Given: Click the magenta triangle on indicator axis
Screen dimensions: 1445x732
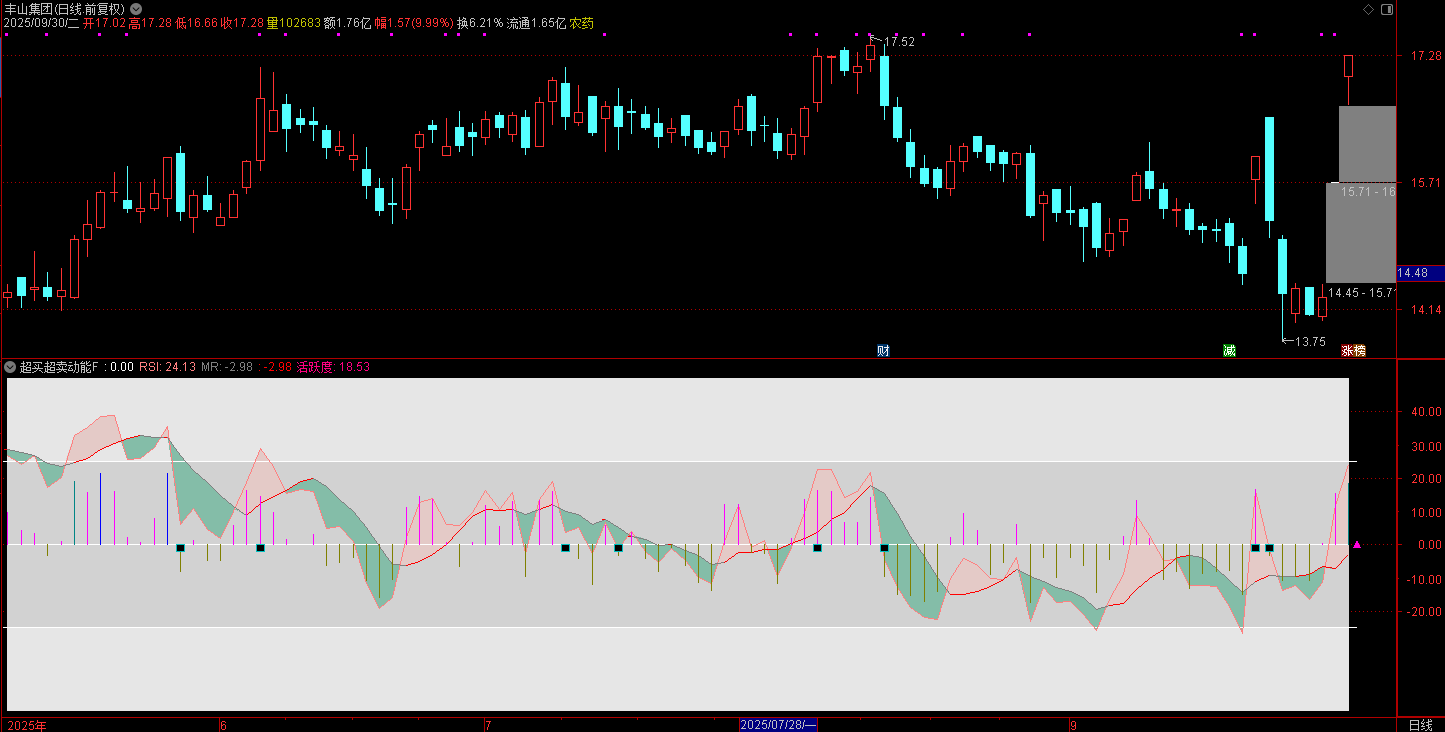Looking at the screenshot, I should pyautogui.click(x=1357, y=545).
